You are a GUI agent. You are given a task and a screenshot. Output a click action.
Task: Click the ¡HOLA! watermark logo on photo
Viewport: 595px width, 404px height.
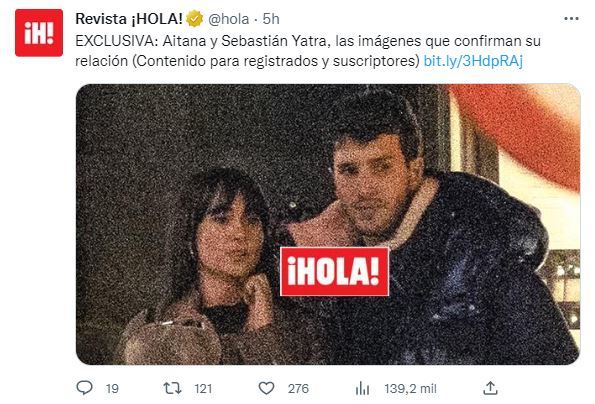(334, 271)
